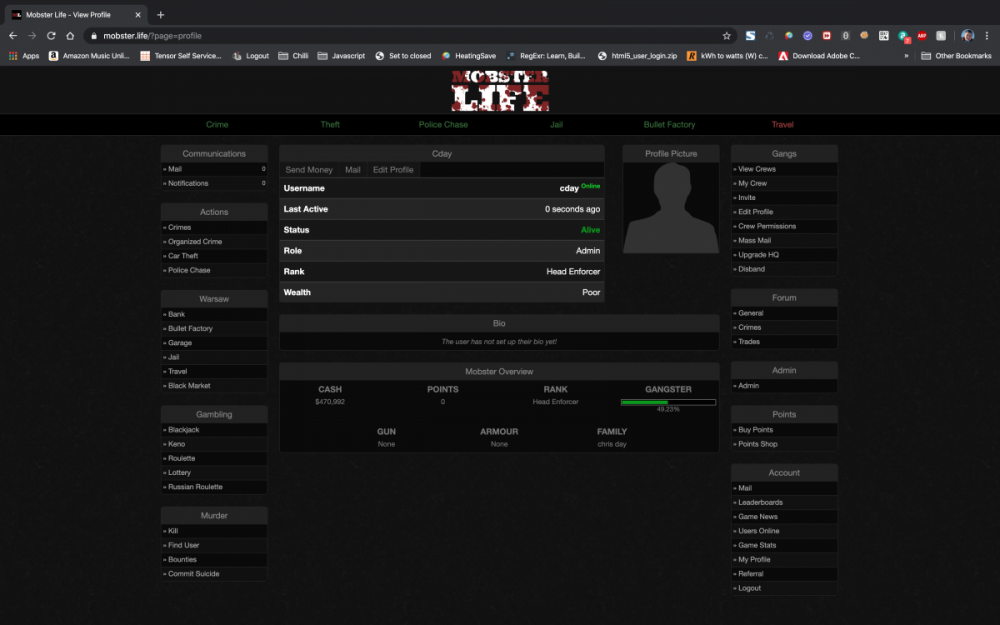This screenshot has width=1000, height=625.
Task: Open the AdBlock Plus extension
Action: point(921,34)
